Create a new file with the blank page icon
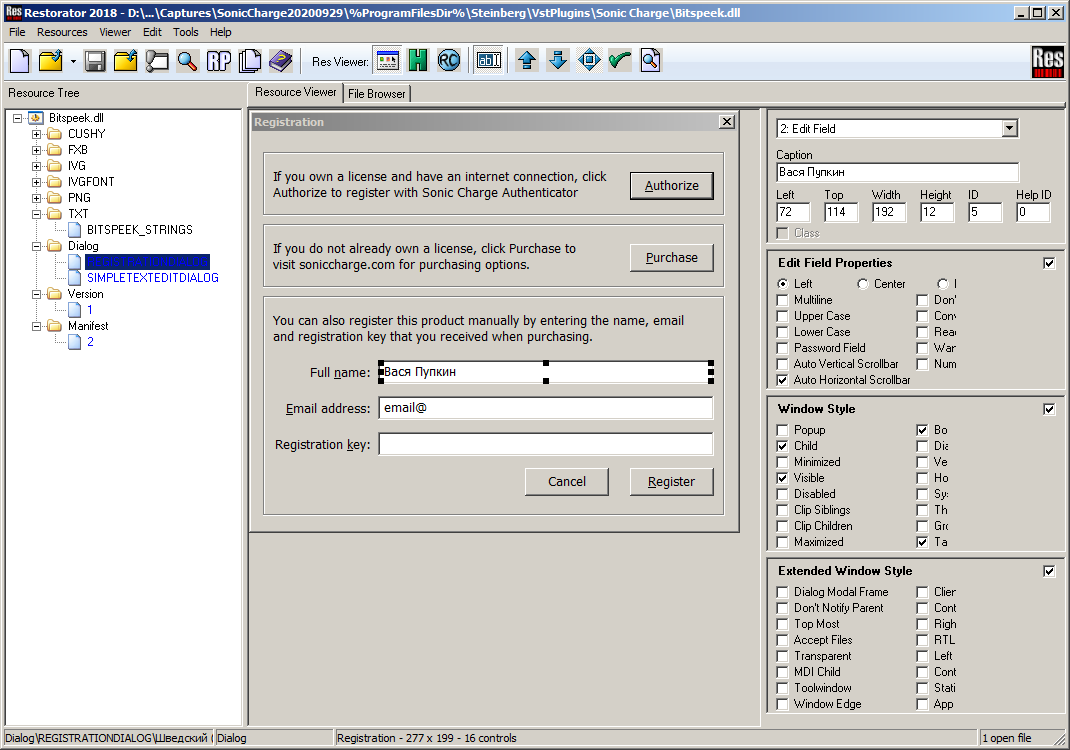Image resolution: width=1070 pixels, height=750 pixels. point(20,61)
